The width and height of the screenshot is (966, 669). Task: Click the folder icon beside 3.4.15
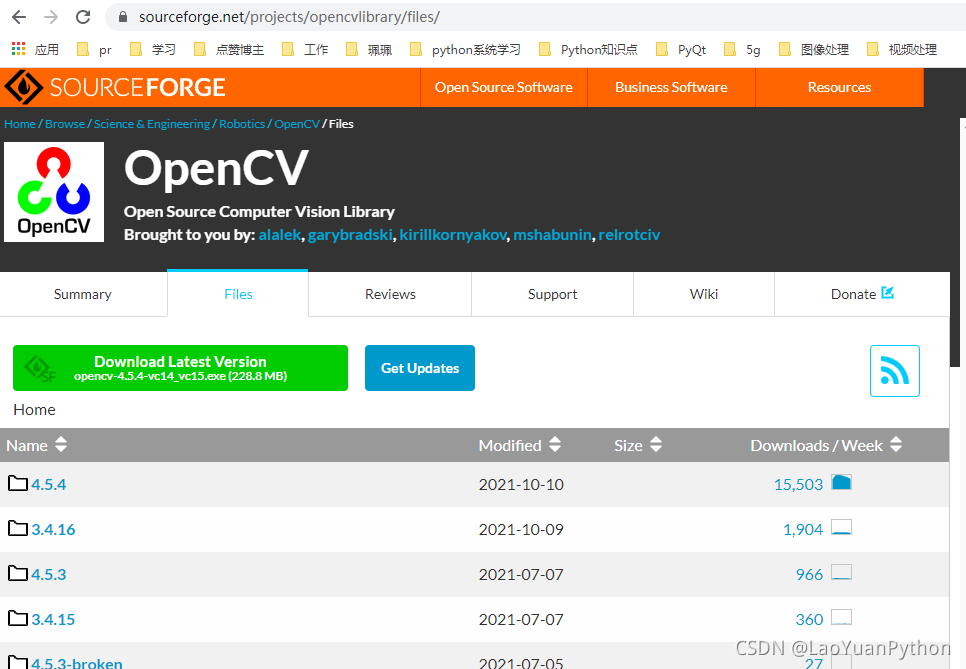click(18, 618)
